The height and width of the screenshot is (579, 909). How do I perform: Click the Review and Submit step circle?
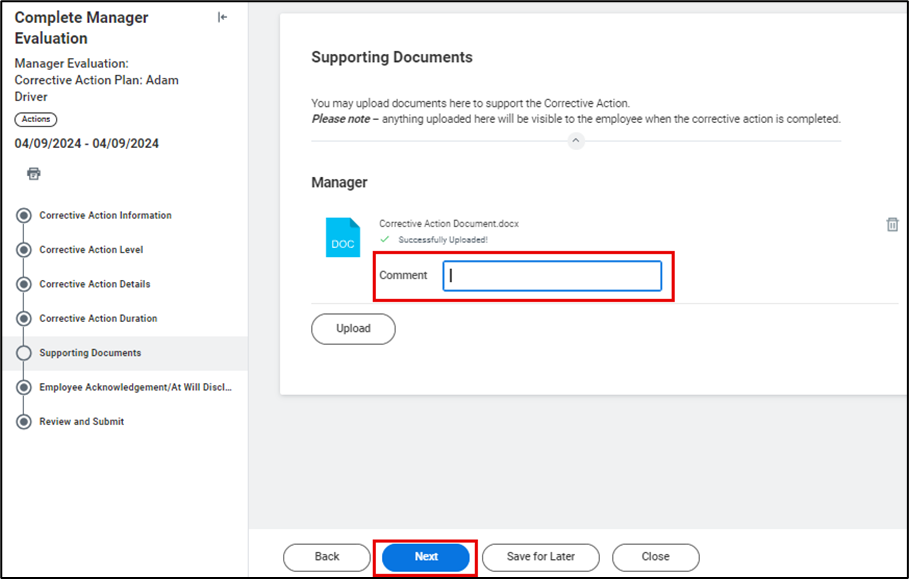[x=24, y=422]
